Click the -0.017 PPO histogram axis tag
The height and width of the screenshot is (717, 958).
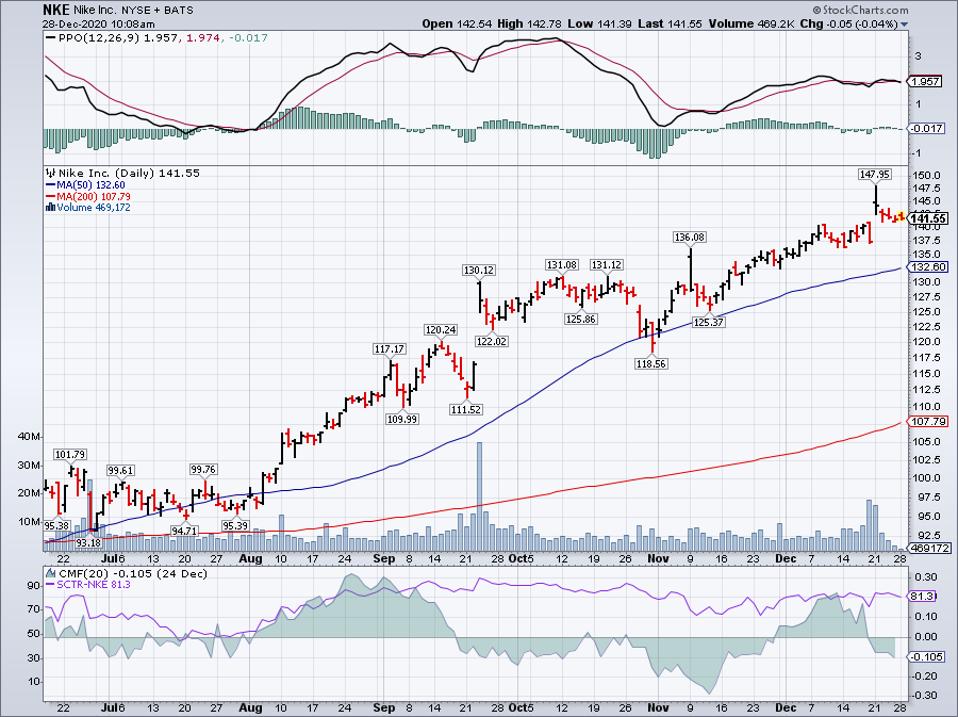coord(927,129)
